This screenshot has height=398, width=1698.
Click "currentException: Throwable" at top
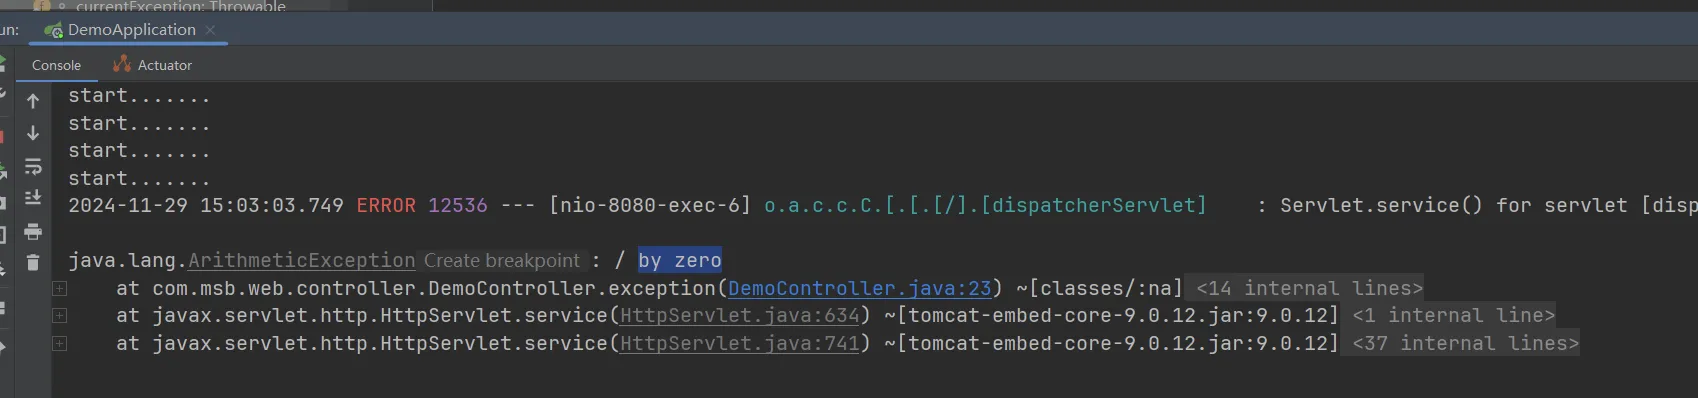click(181, 6)
